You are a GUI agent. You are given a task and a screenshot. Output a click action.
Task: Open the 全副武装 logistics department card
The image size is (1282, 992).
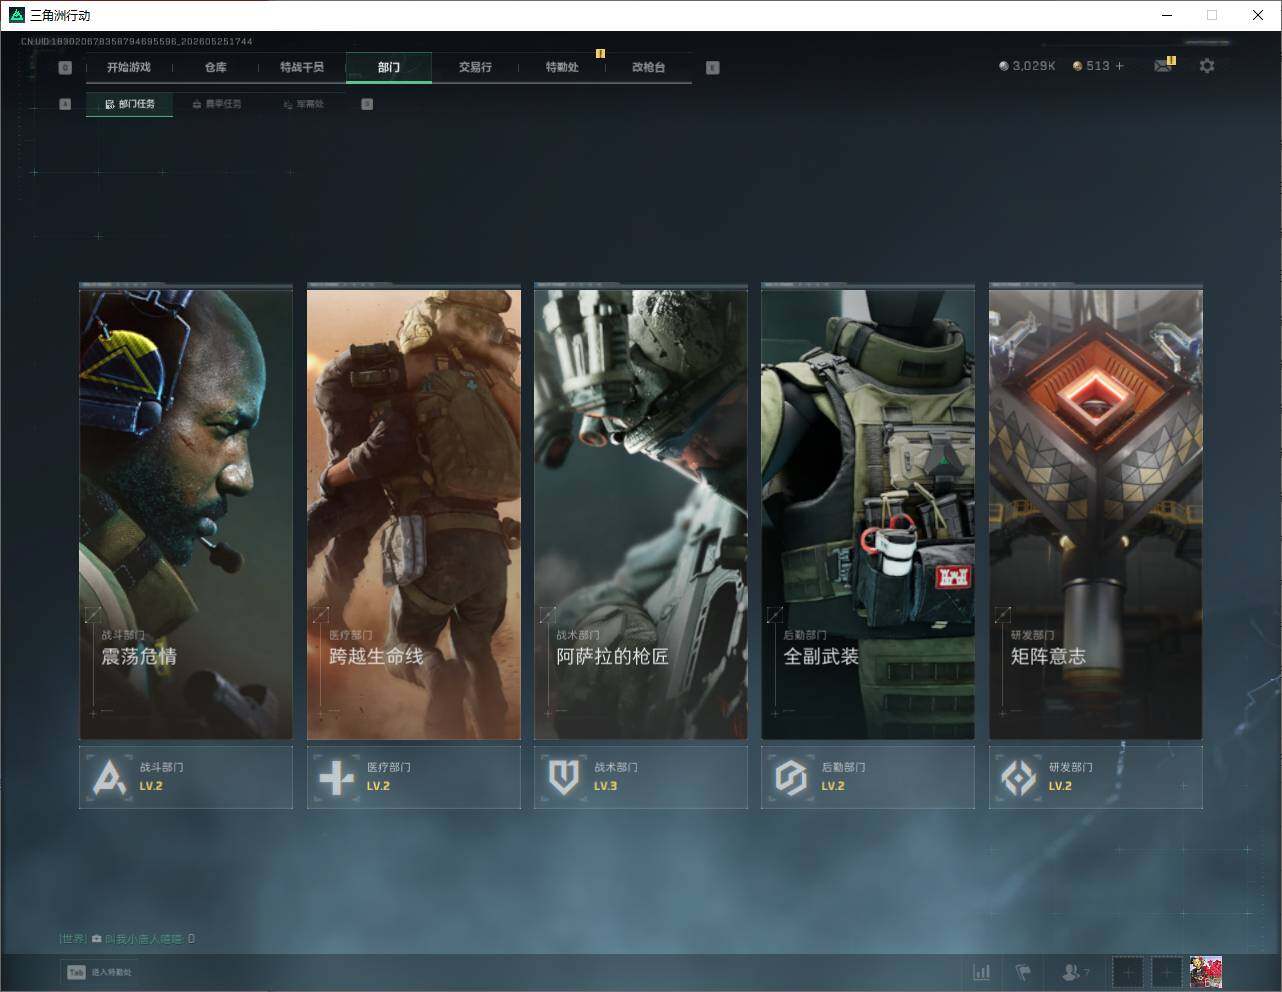pyautogui.click(x=868, y=513)
